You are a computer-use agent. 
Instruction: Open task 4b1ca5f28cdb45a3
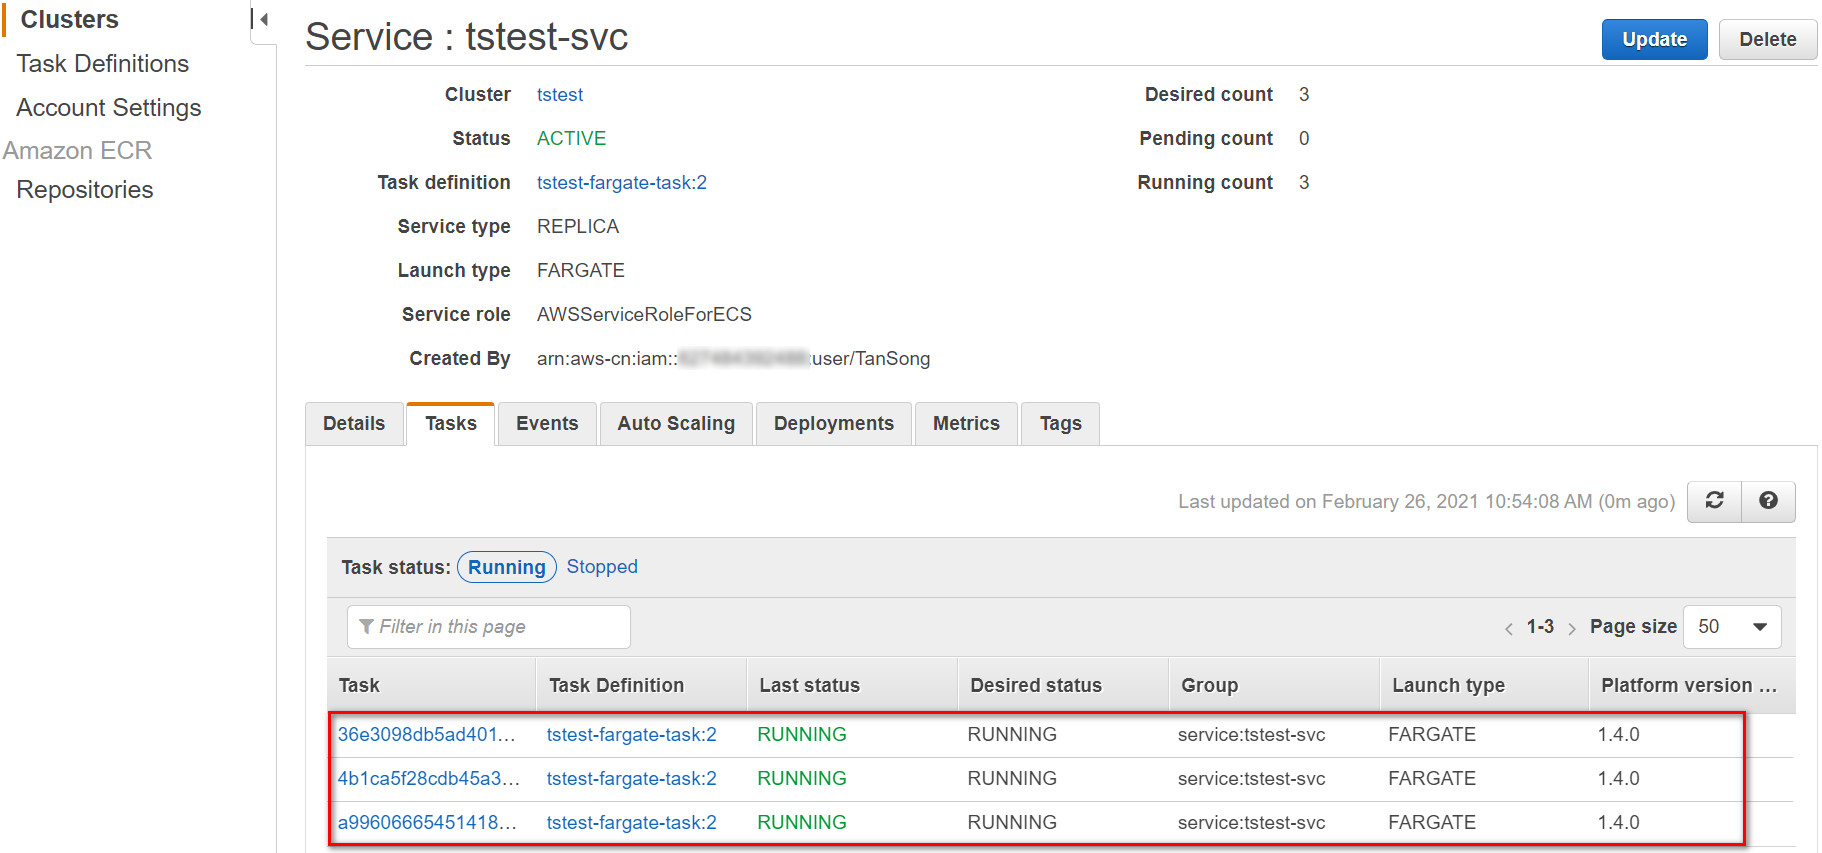(429, 778)
